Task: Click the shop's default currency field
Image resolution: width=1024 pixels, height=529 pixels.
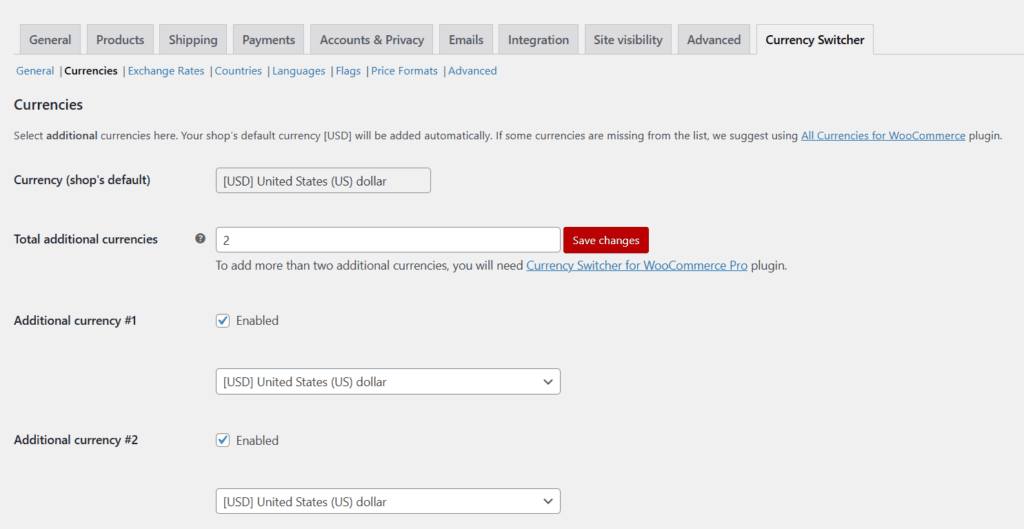Action: click(x=323, y=181)
